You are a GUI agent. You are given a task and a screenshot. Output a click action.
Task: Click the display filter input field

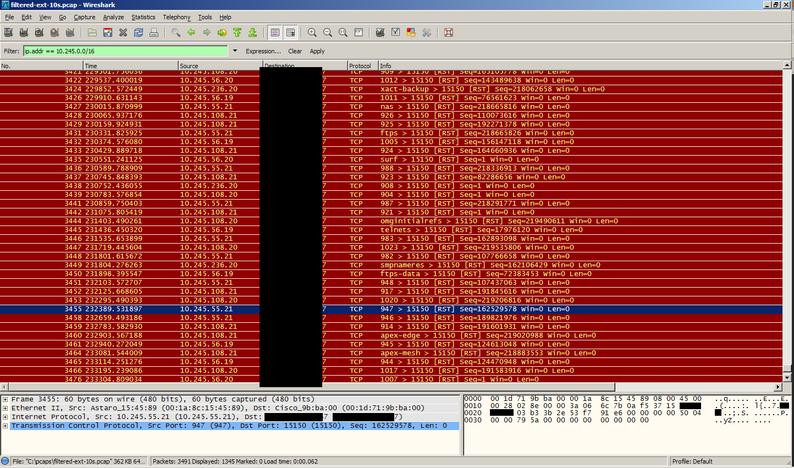126,51
